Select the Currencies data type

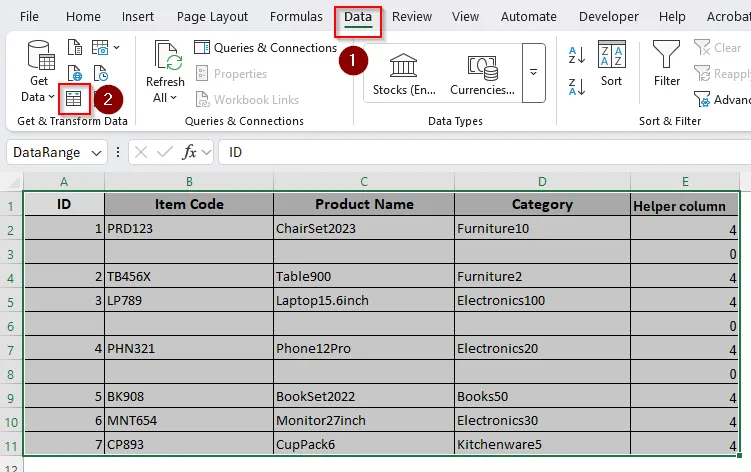click(x=482, y=73)
